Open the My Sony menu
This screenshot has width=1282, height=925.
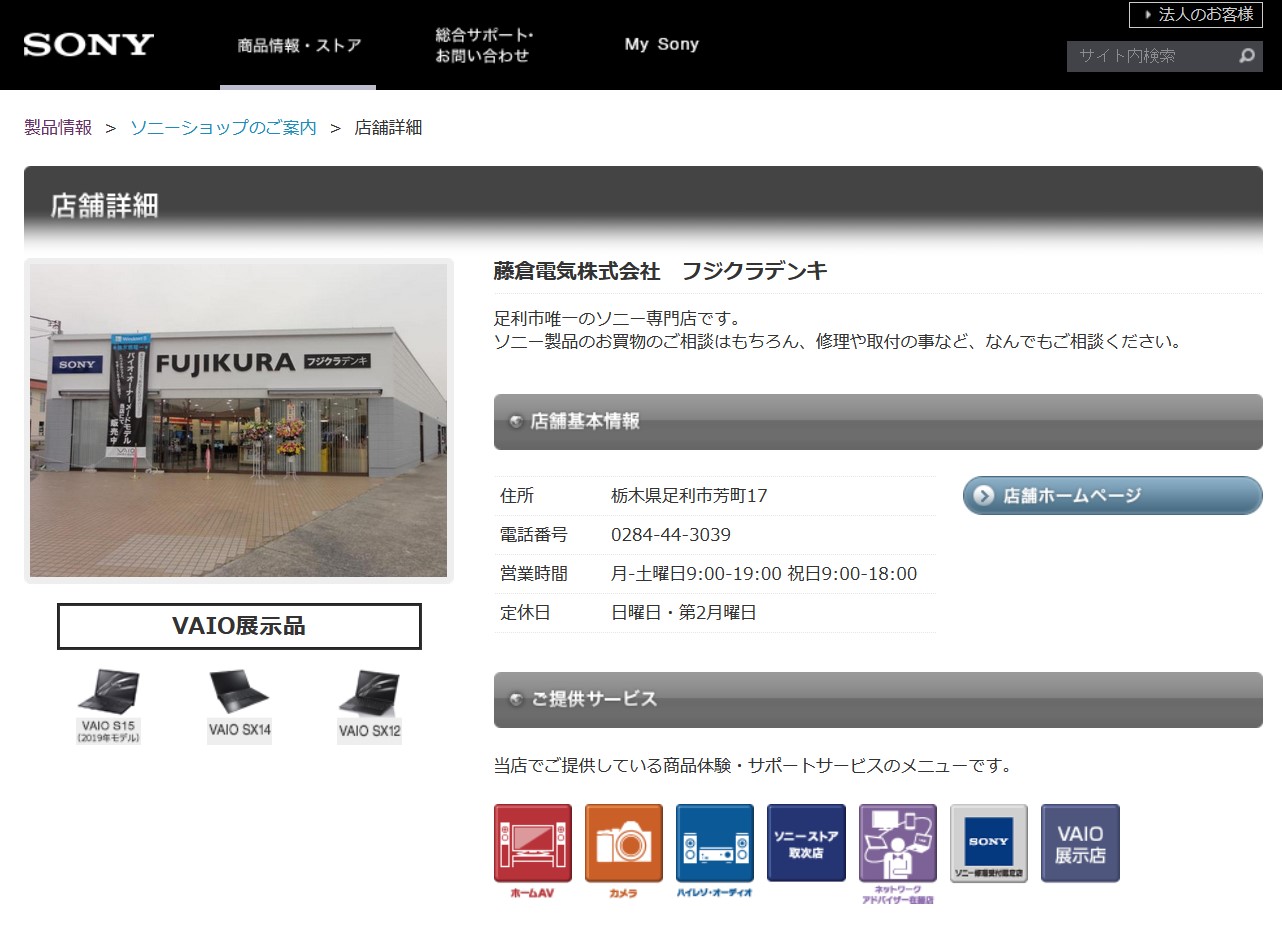click(x=661, y=44)
